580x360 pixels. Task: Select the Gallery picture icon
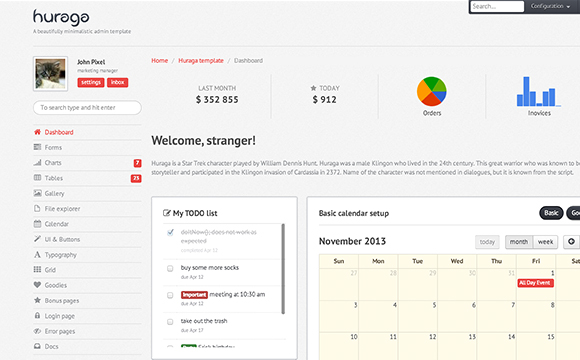click(37, 193)
